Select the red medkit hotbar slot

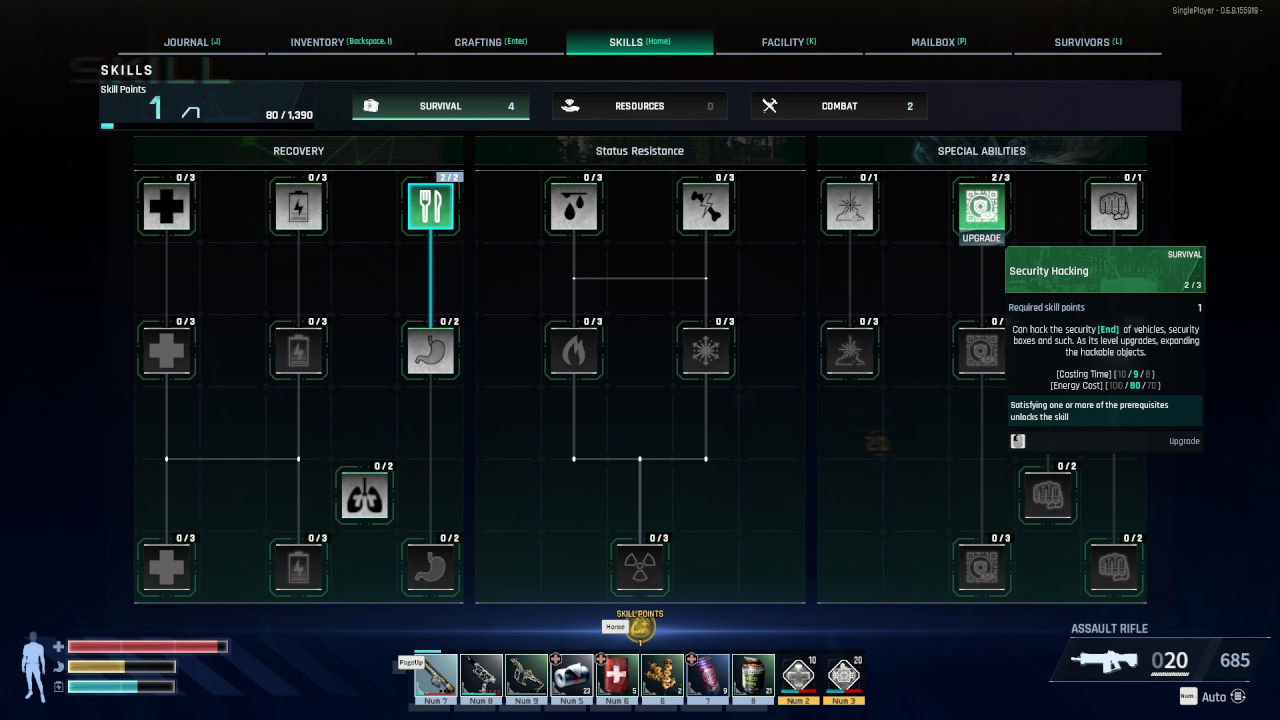point(617,676)
